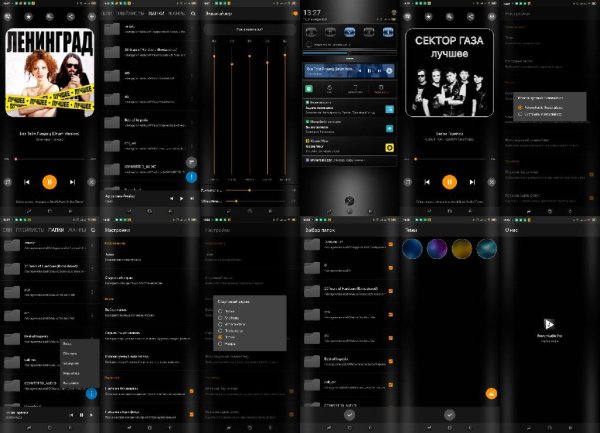The height and width of the screenshot is (433, 600).
Task: Pause music from the media notification
Action: [x=369, y=71]
